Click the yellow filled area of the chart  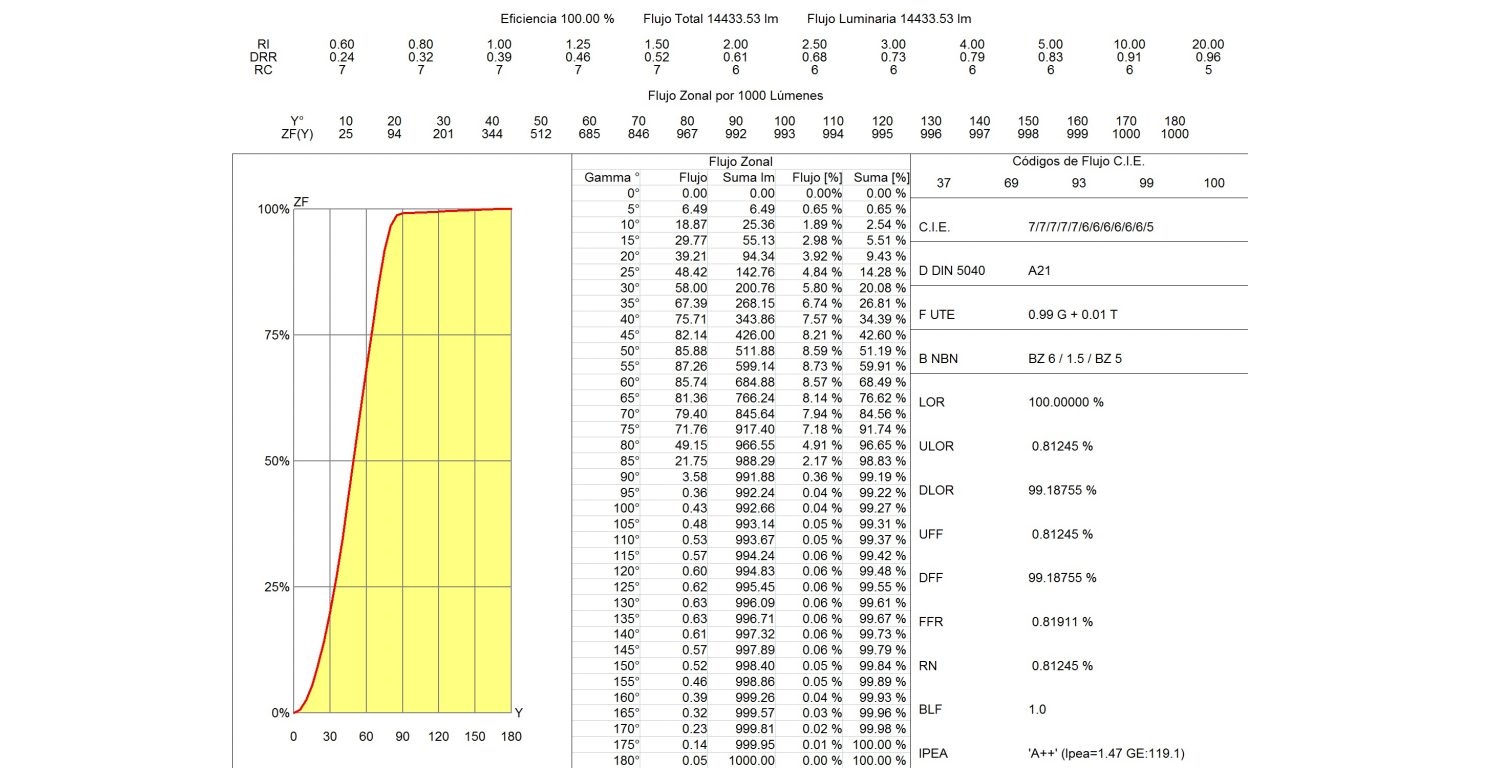click(440, 500)
